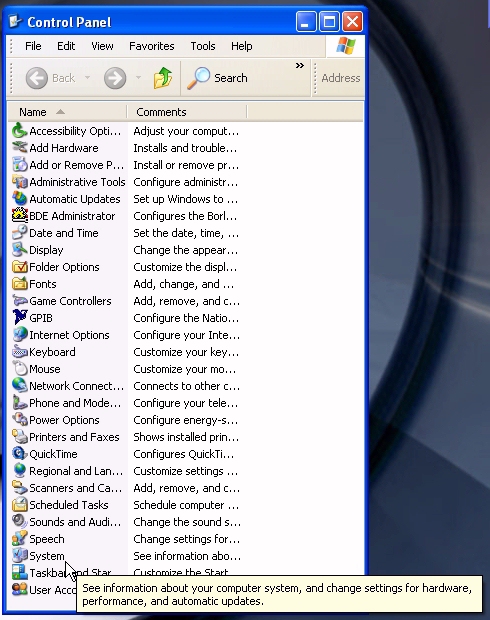Click 'Configures the Borl…' comment text
The height and width of the screenshot is (620, 490).
coord(185,216)
